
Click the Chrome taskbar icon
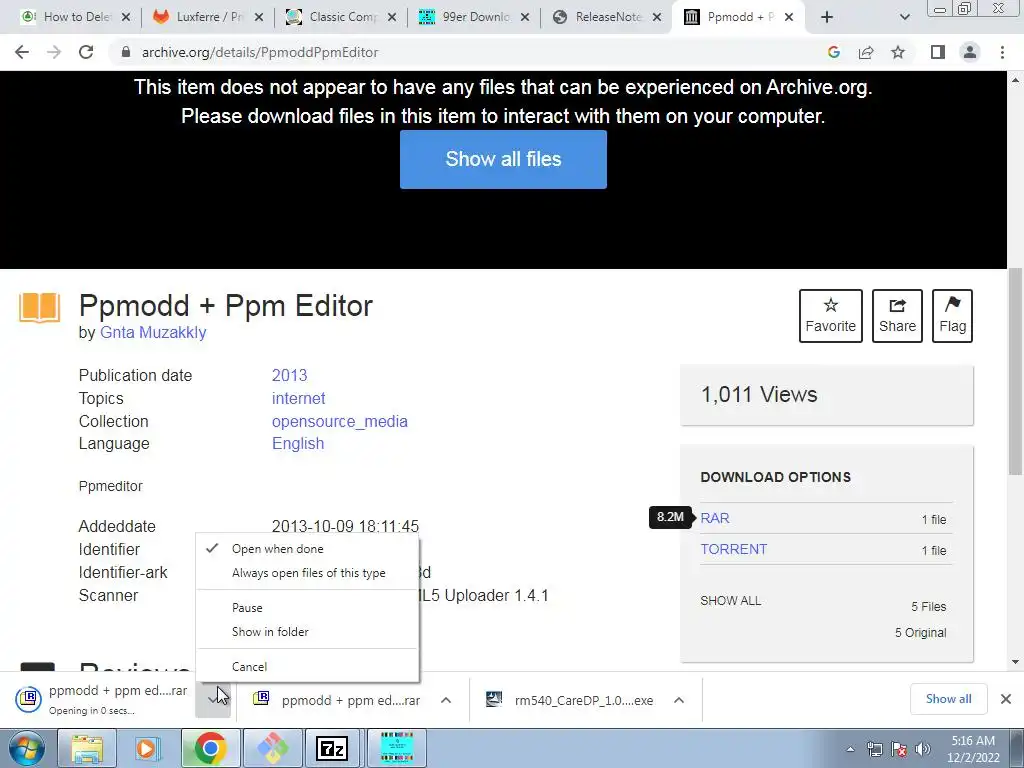click(210, 748)
